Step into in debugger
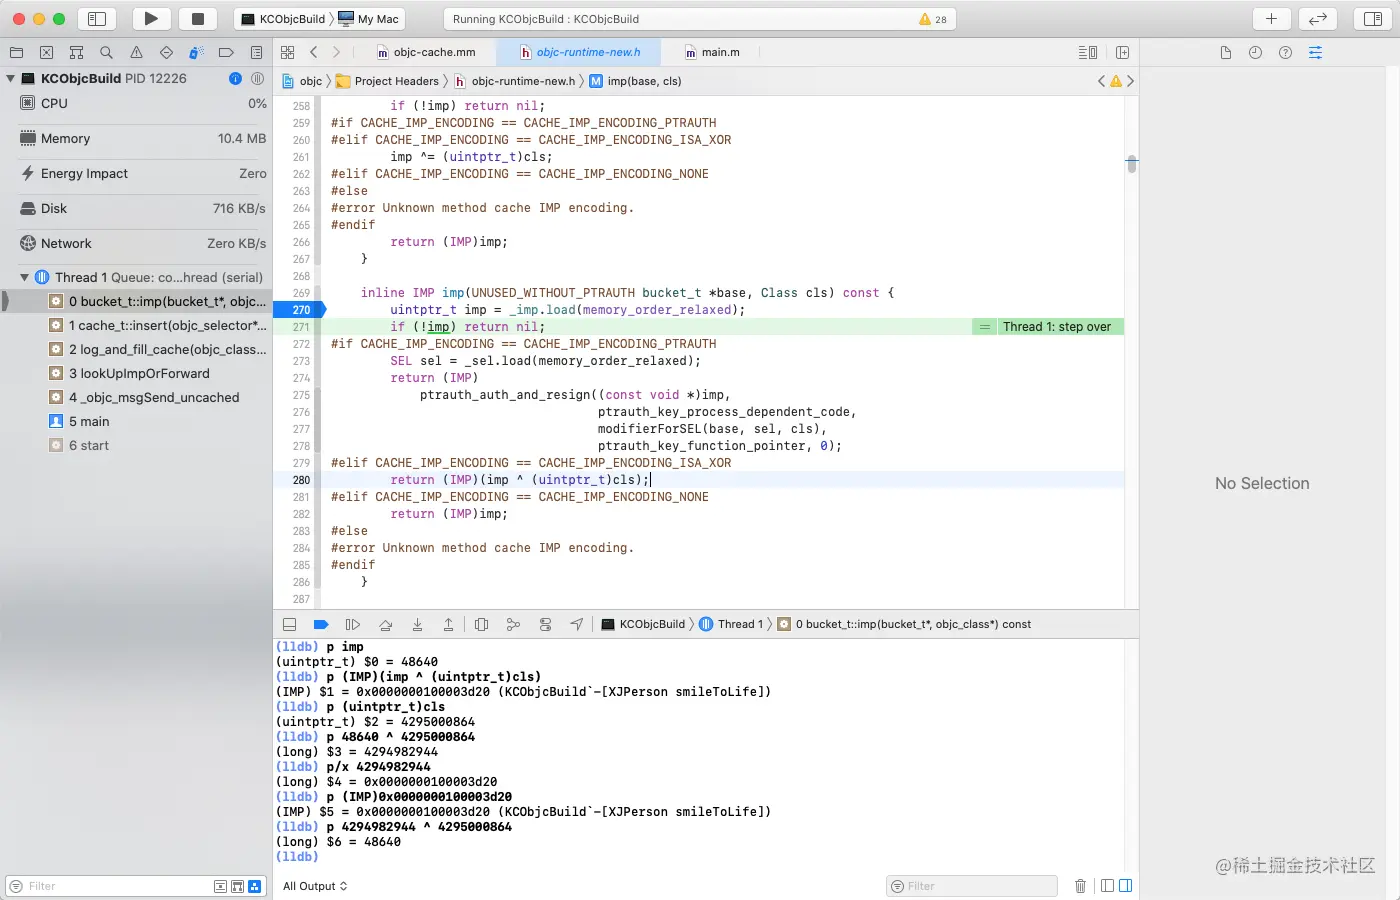 [x=417, y=624]
